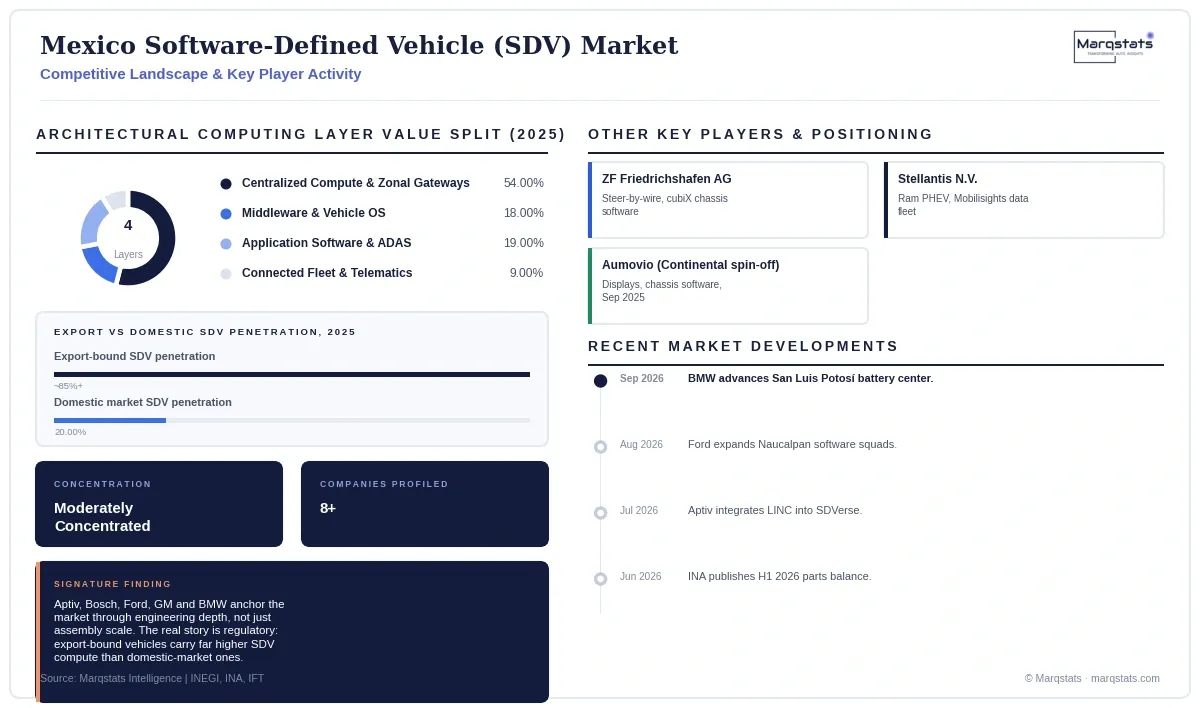This screenshot has width=1200, height=708.
Task: Click the 'Jul 2026' date label
Action: [x=639, y=510]
